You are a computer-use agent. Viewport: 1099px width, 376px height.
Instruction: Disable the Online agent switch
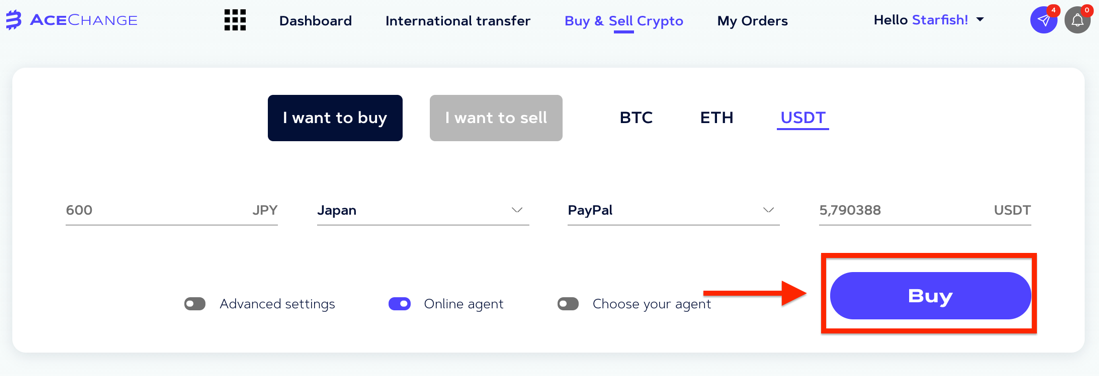pos(400,304)
